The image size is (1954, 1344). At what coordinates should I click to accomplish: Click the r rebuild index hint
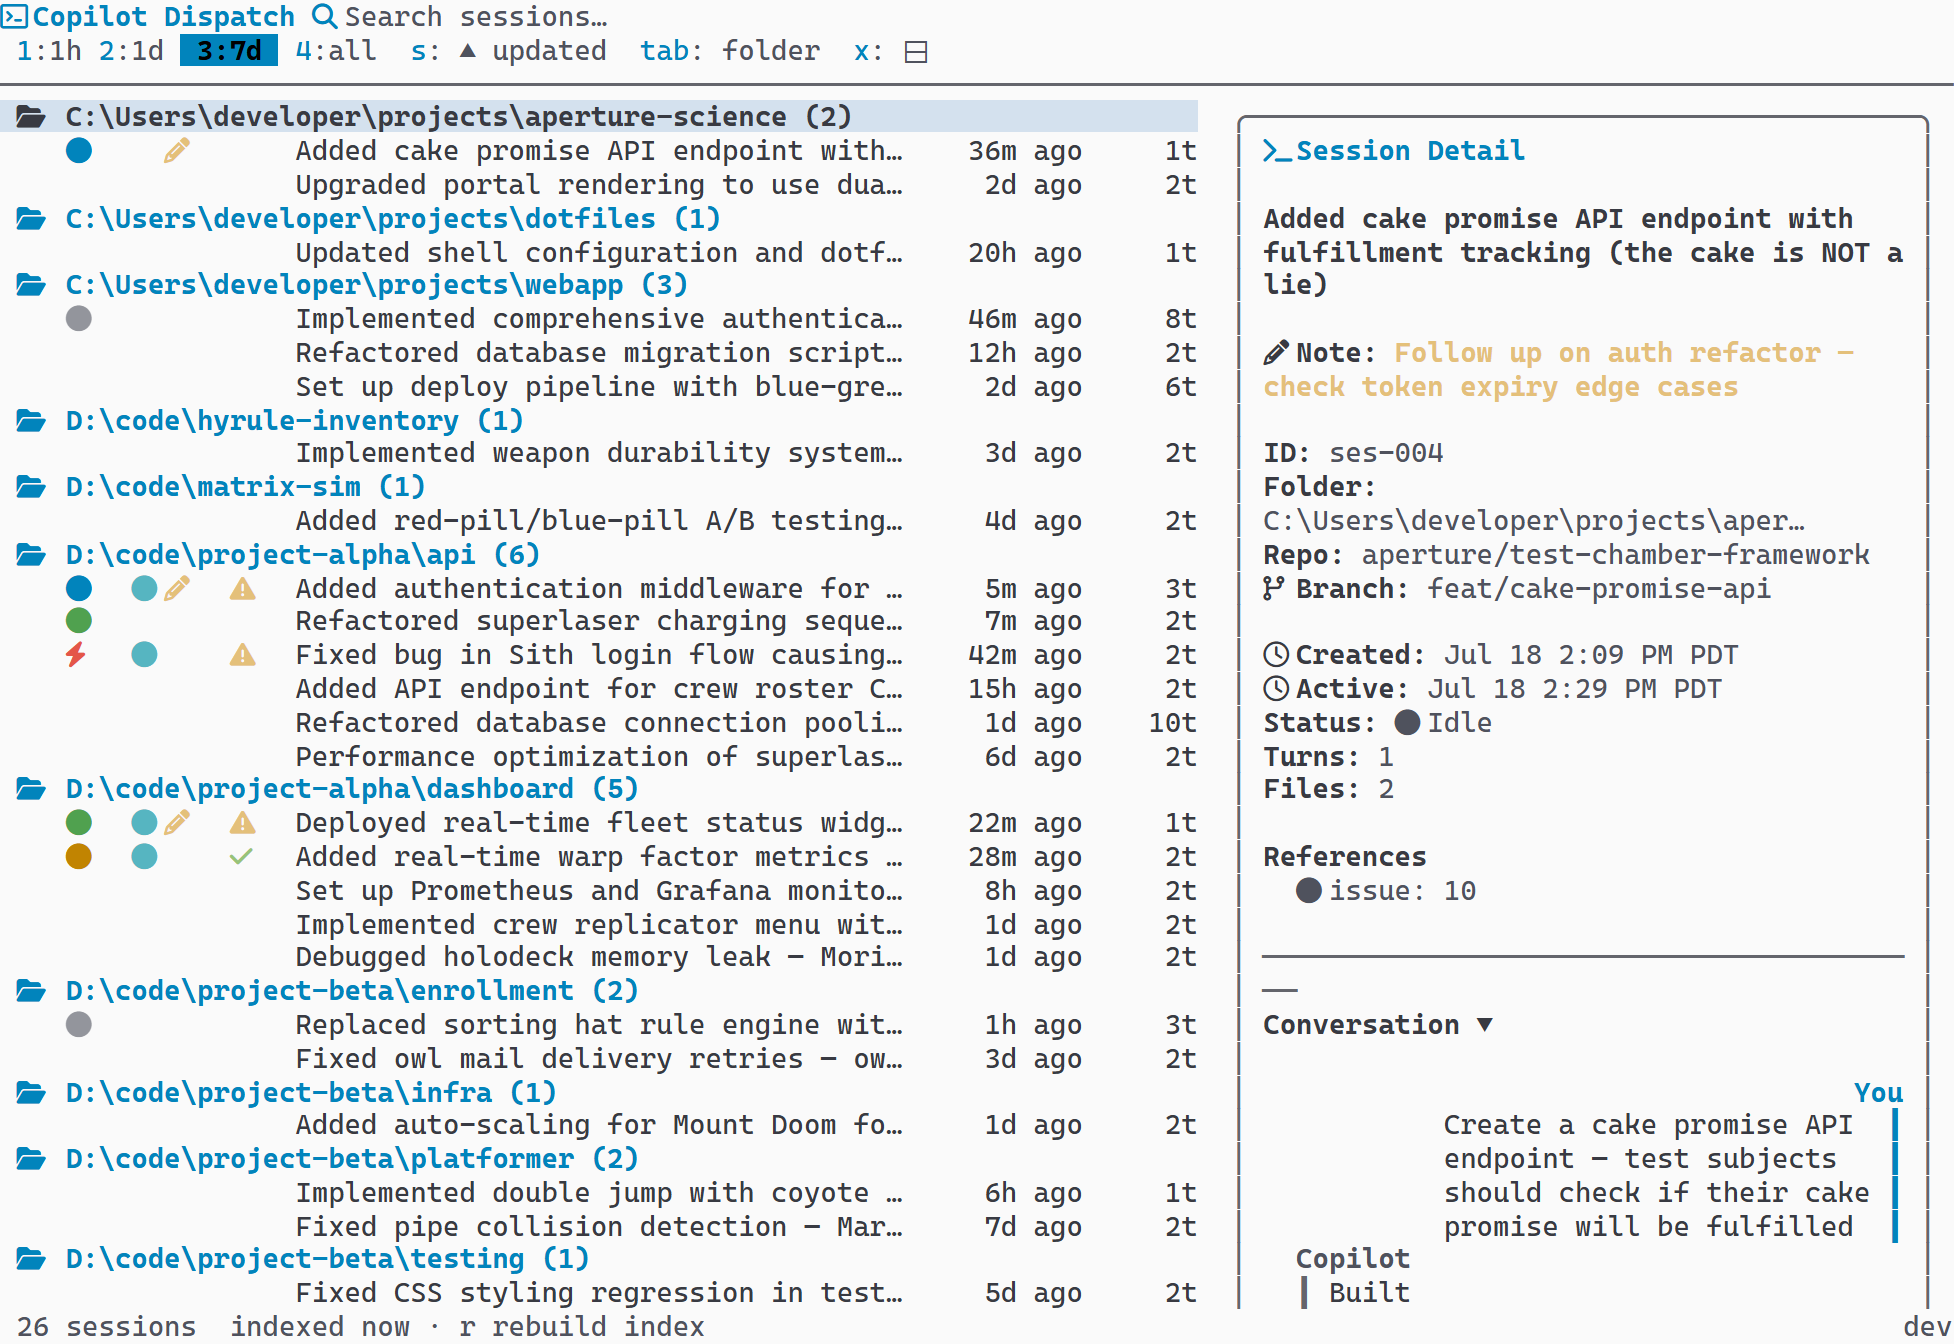(x=581, y=1327)
